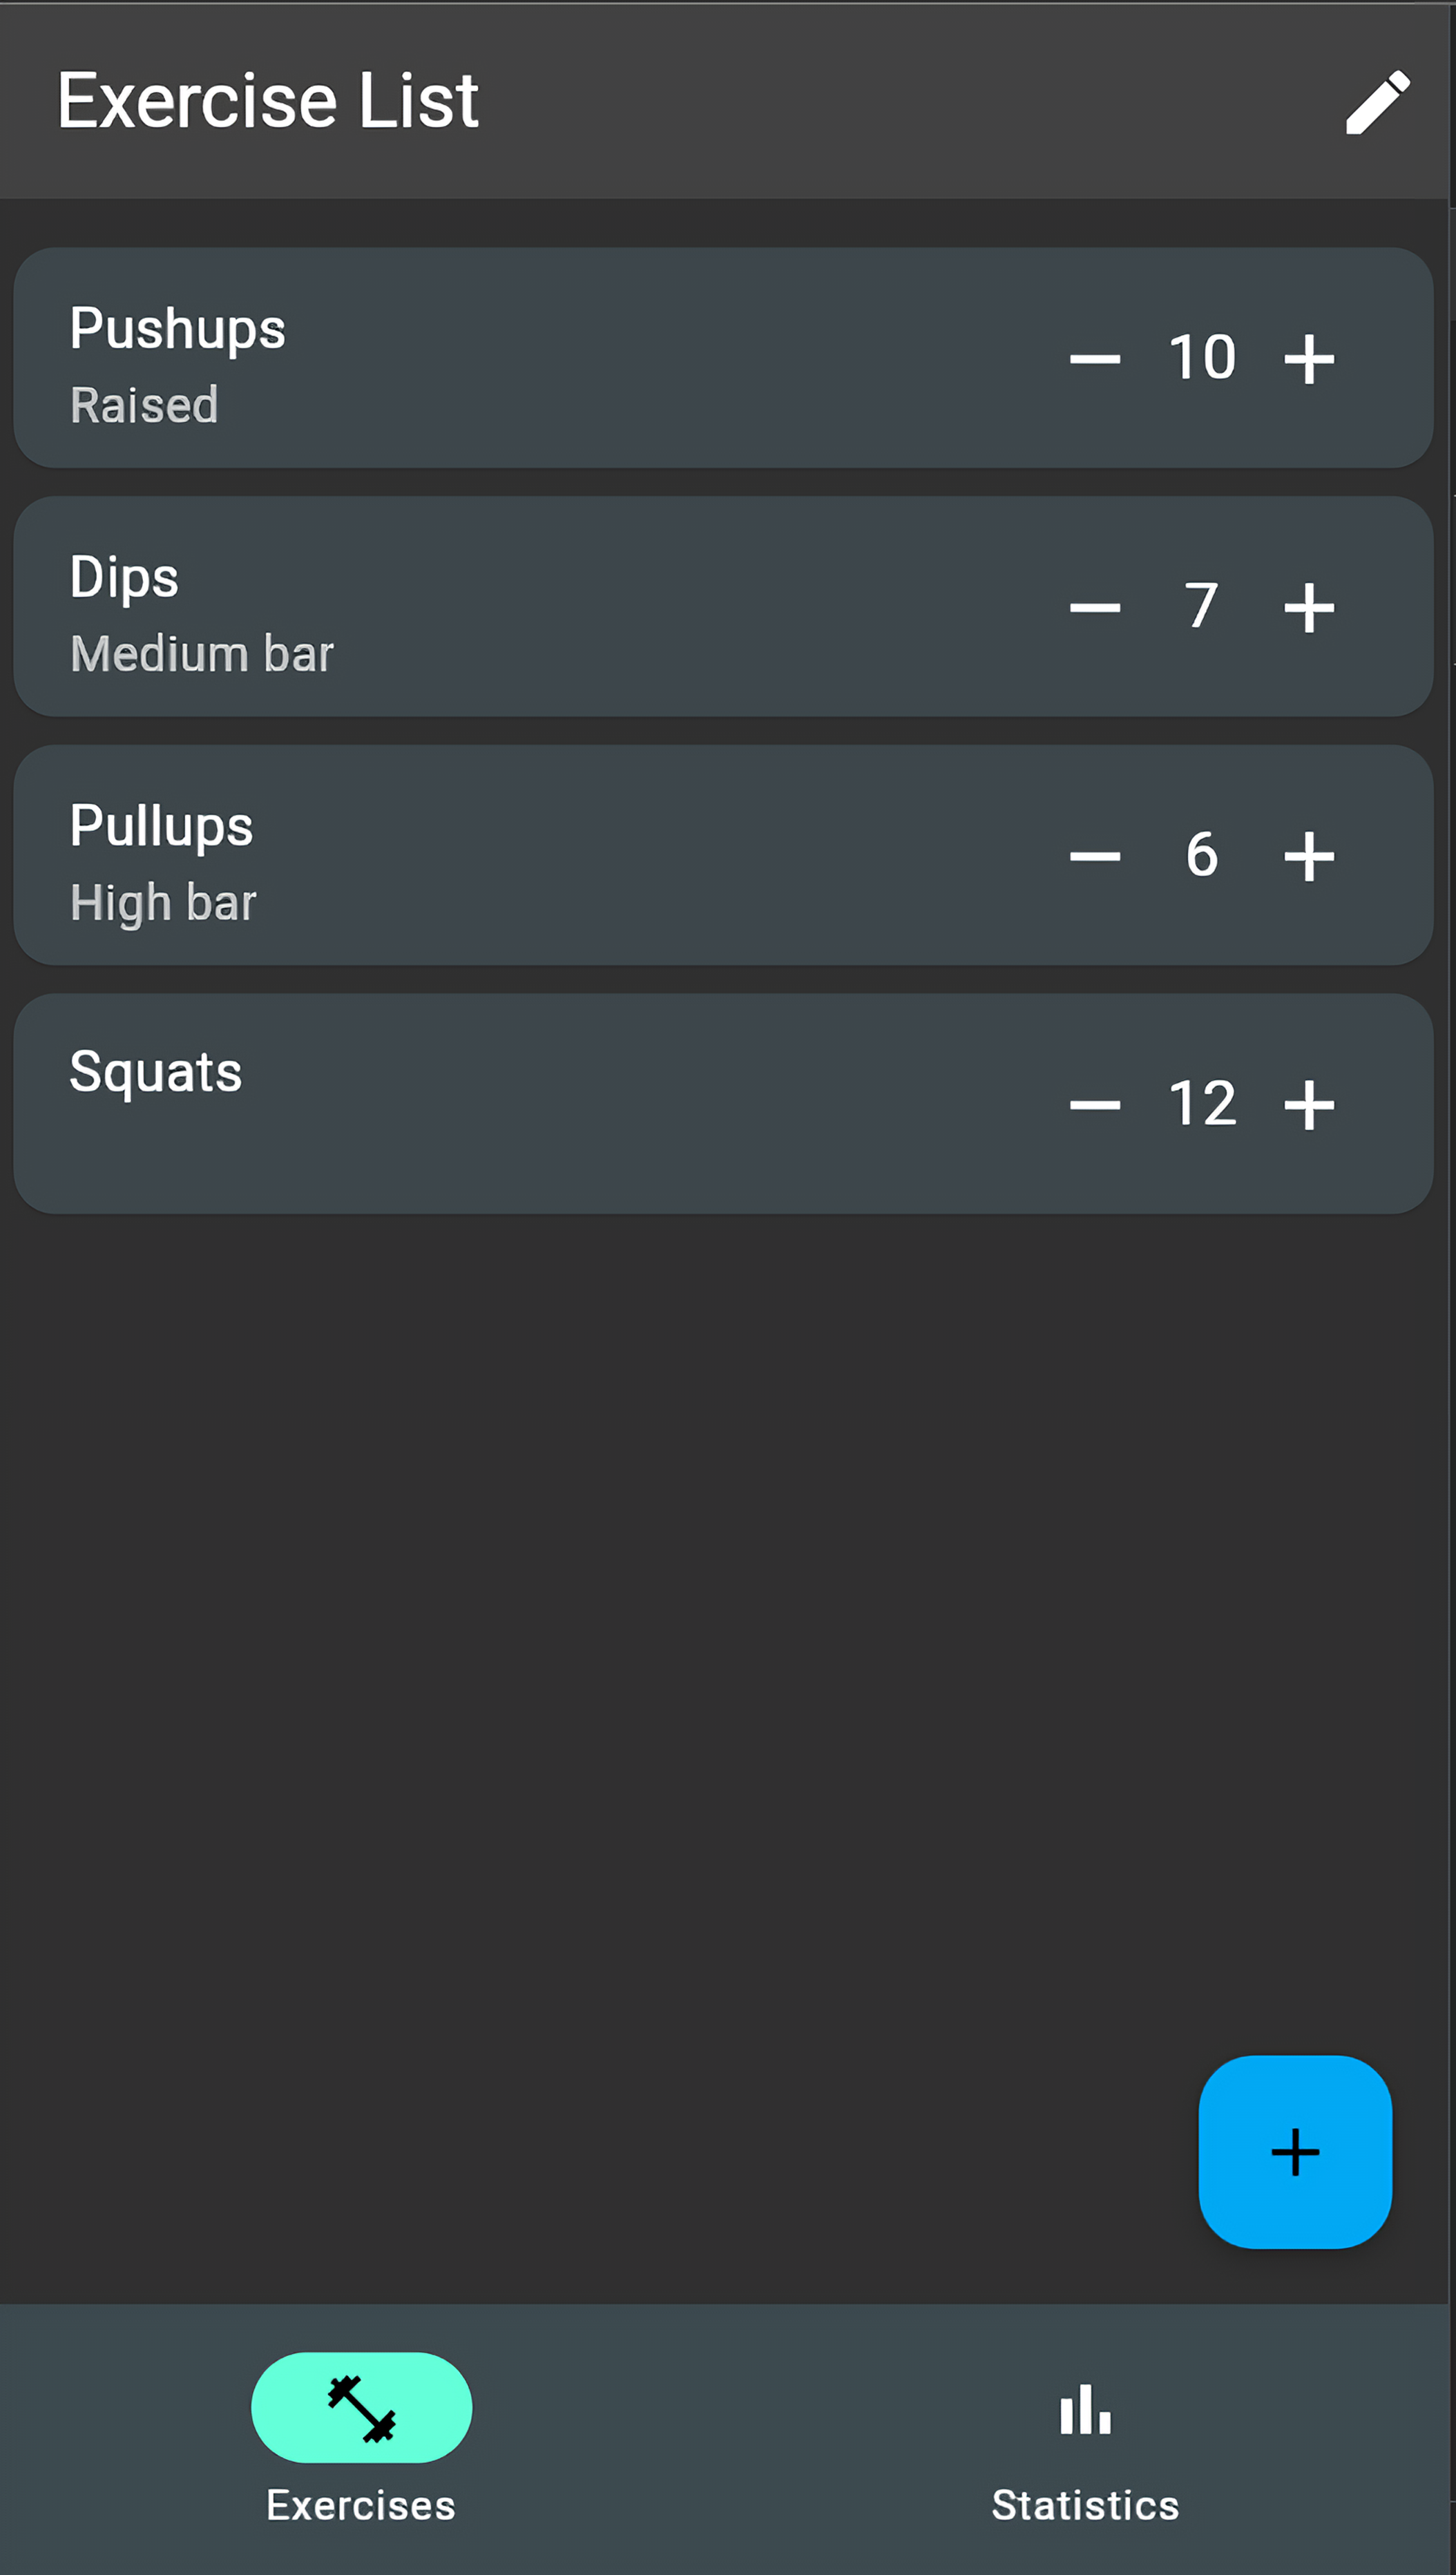The image size is (1456, 2575).
Task: Decrease the Squats count with minus
Action: tap(1094, 1104)
